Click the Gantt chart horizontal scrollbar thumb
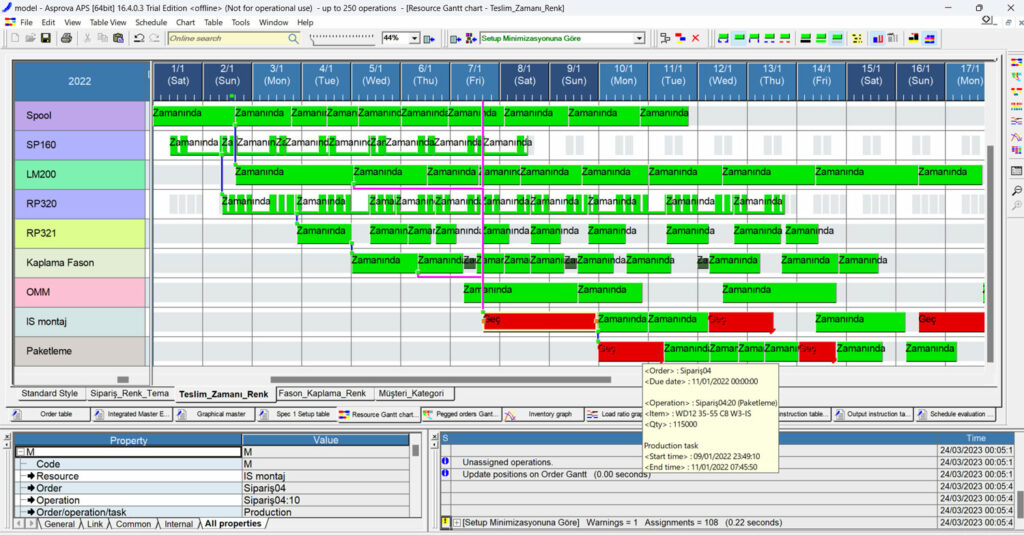Image resolution: width=1024 pixels, height=535 pixels. (x=440, y=380)
